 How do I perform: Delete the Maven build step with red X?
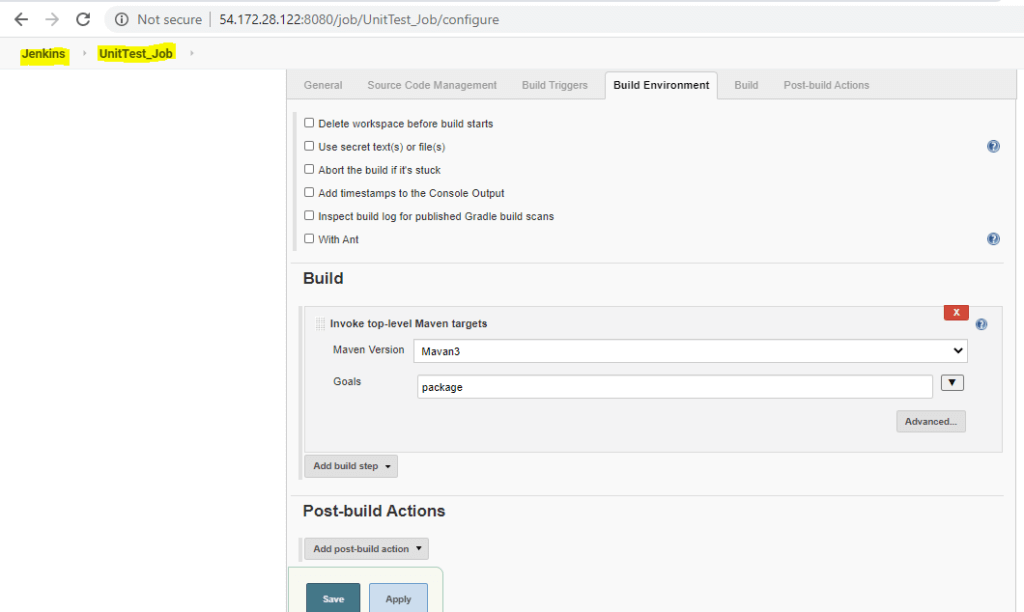[955, 311]
